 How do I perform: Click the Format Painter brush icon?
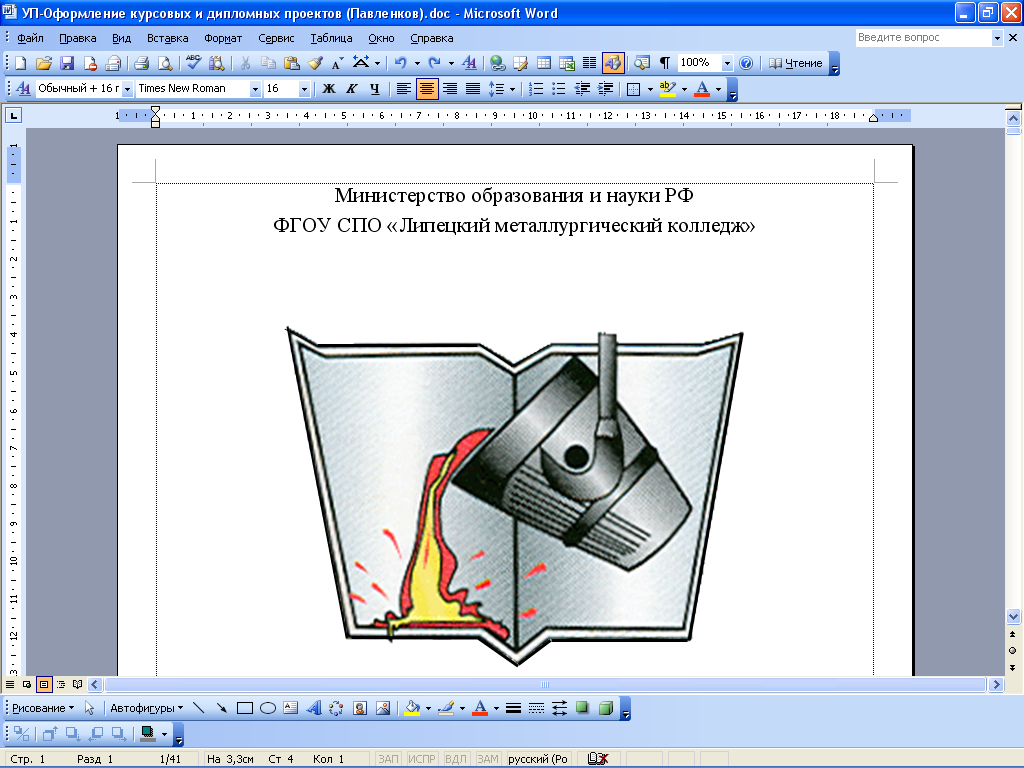coord(315,63)
